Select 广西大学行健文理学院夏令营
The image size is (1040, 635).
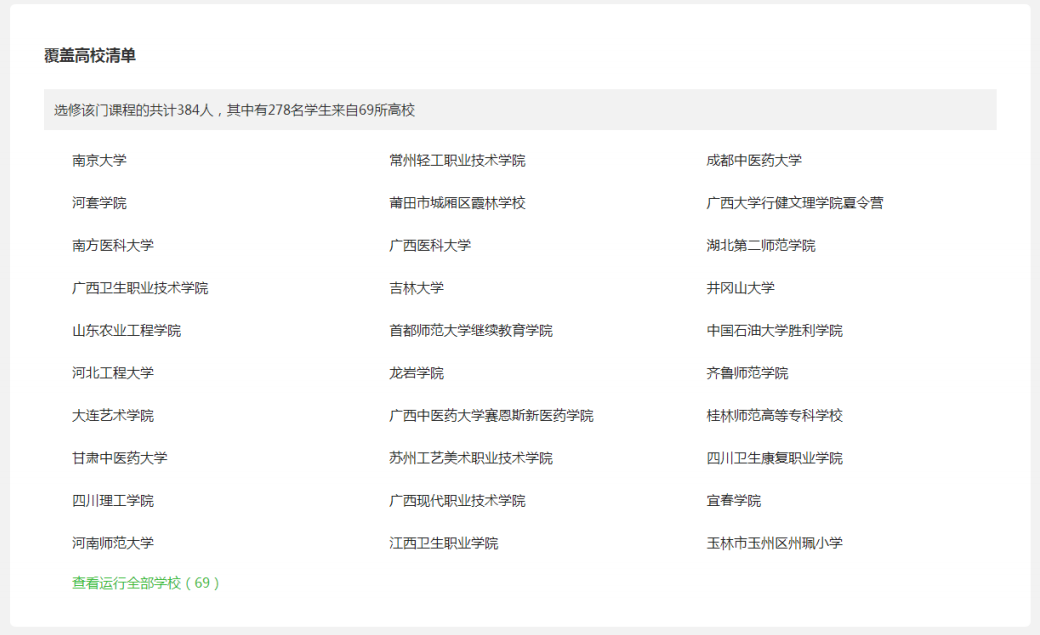(x=795, y=203)
